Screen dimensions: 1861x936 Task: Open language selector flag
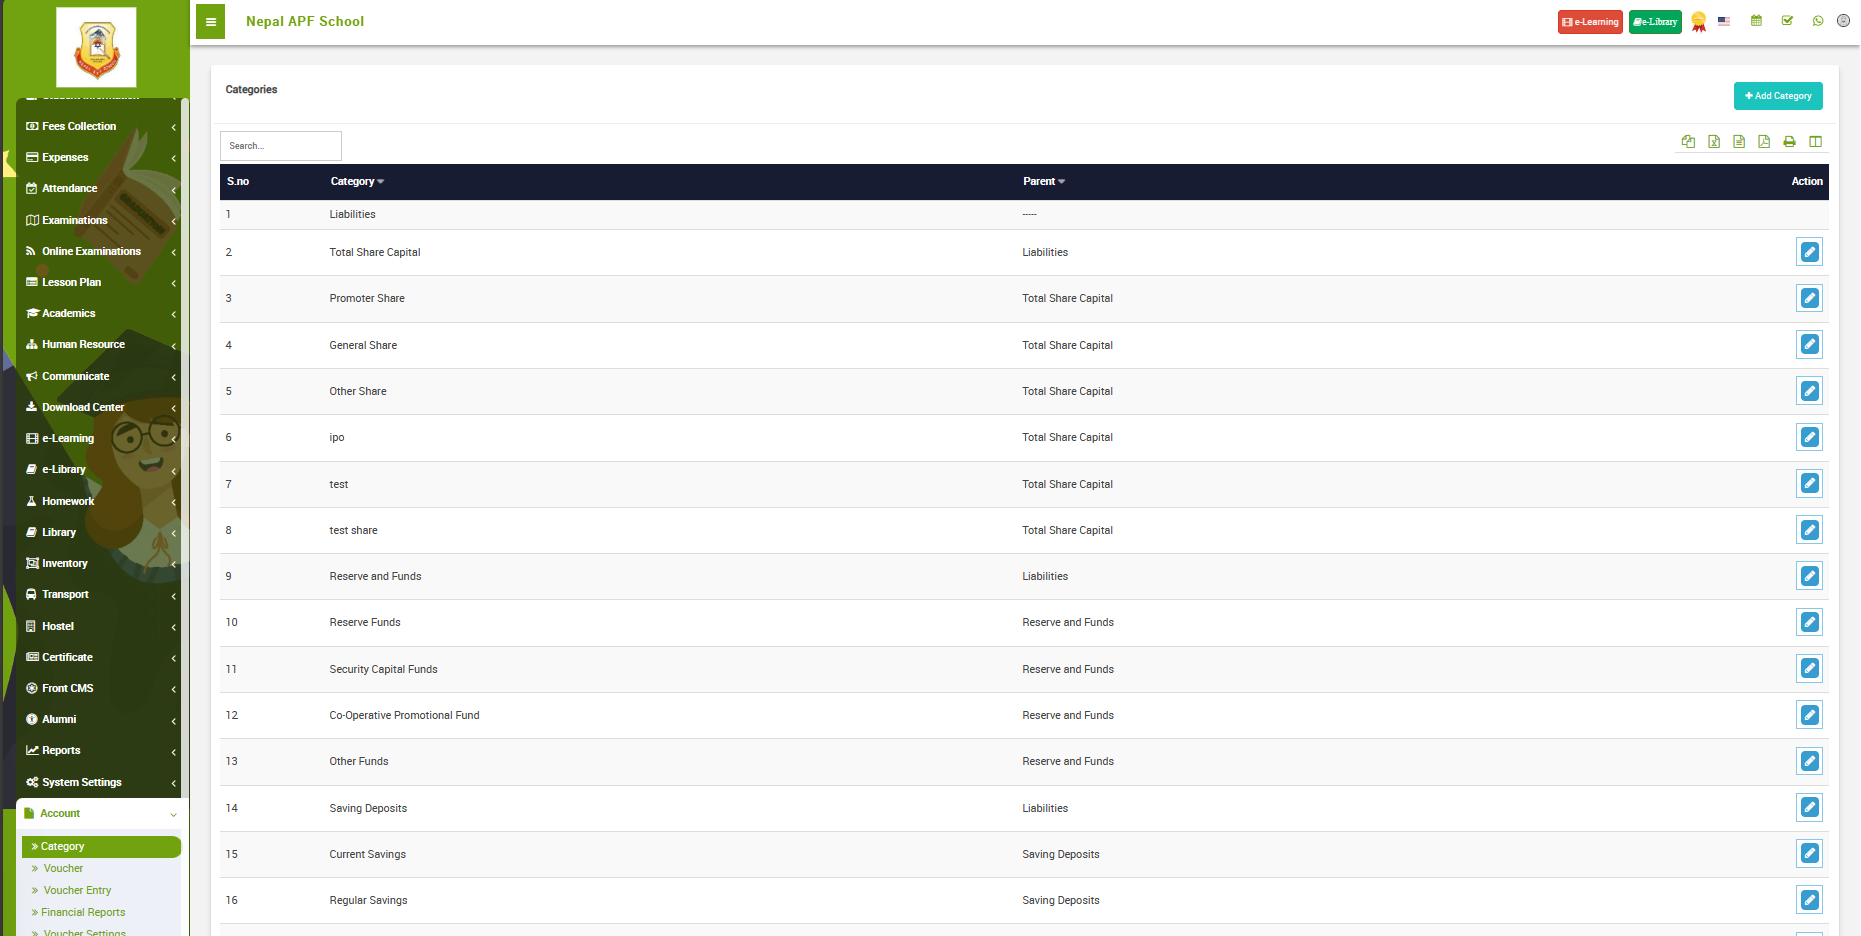[x=1724, y=21]
